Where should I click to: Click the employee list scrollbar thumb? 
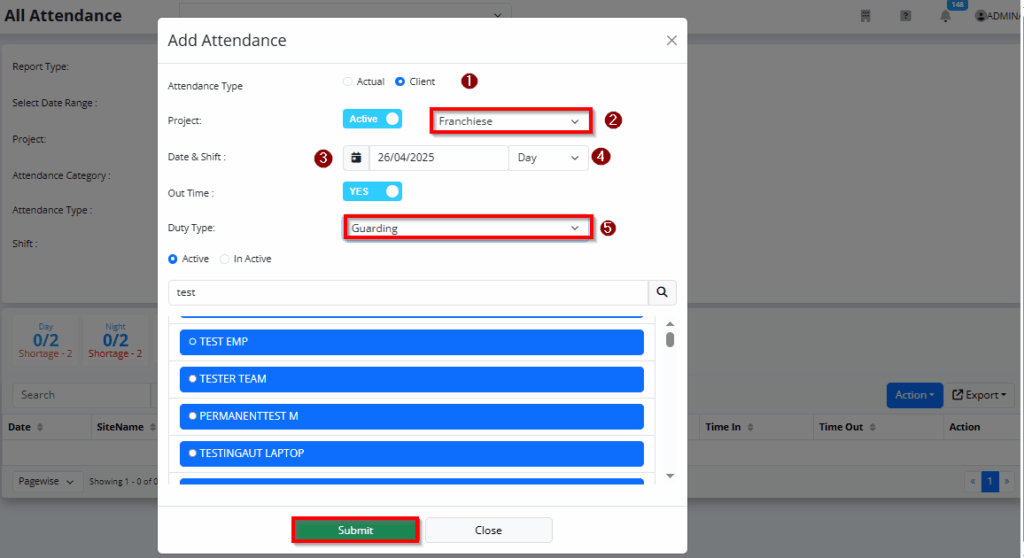(670, 340)
